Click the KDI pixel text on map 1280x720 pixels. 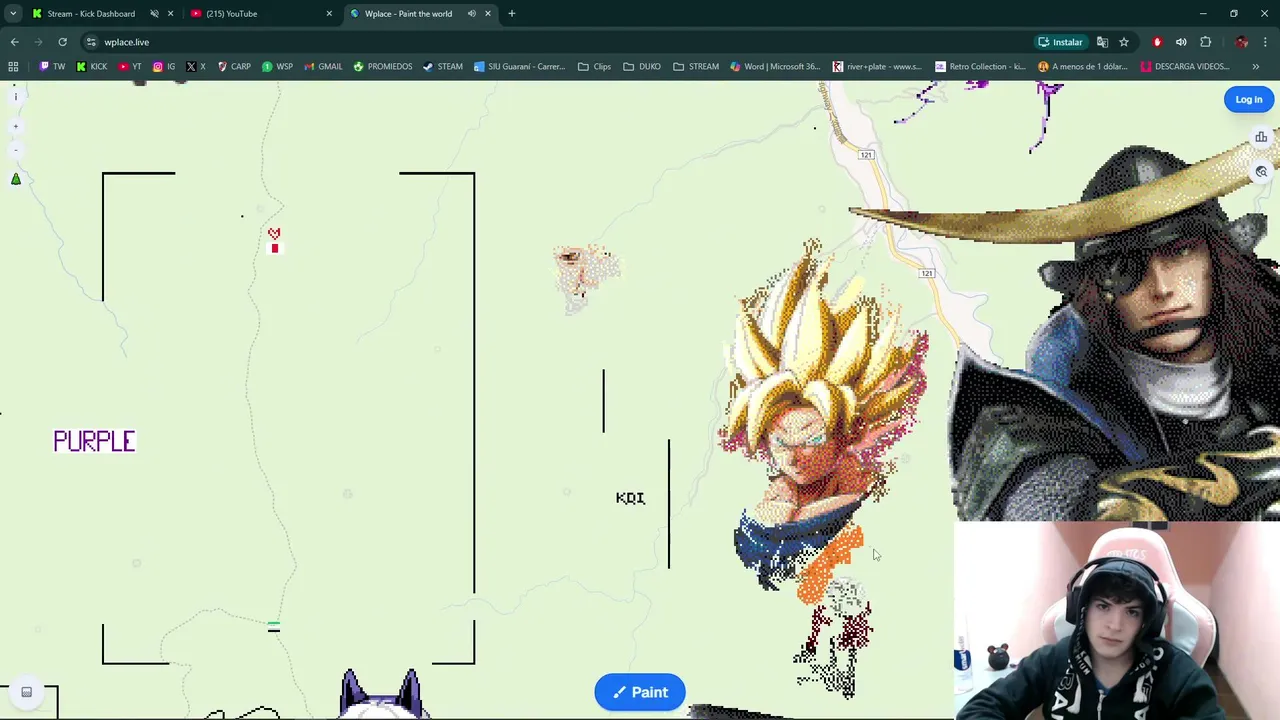tap(630, 498)
